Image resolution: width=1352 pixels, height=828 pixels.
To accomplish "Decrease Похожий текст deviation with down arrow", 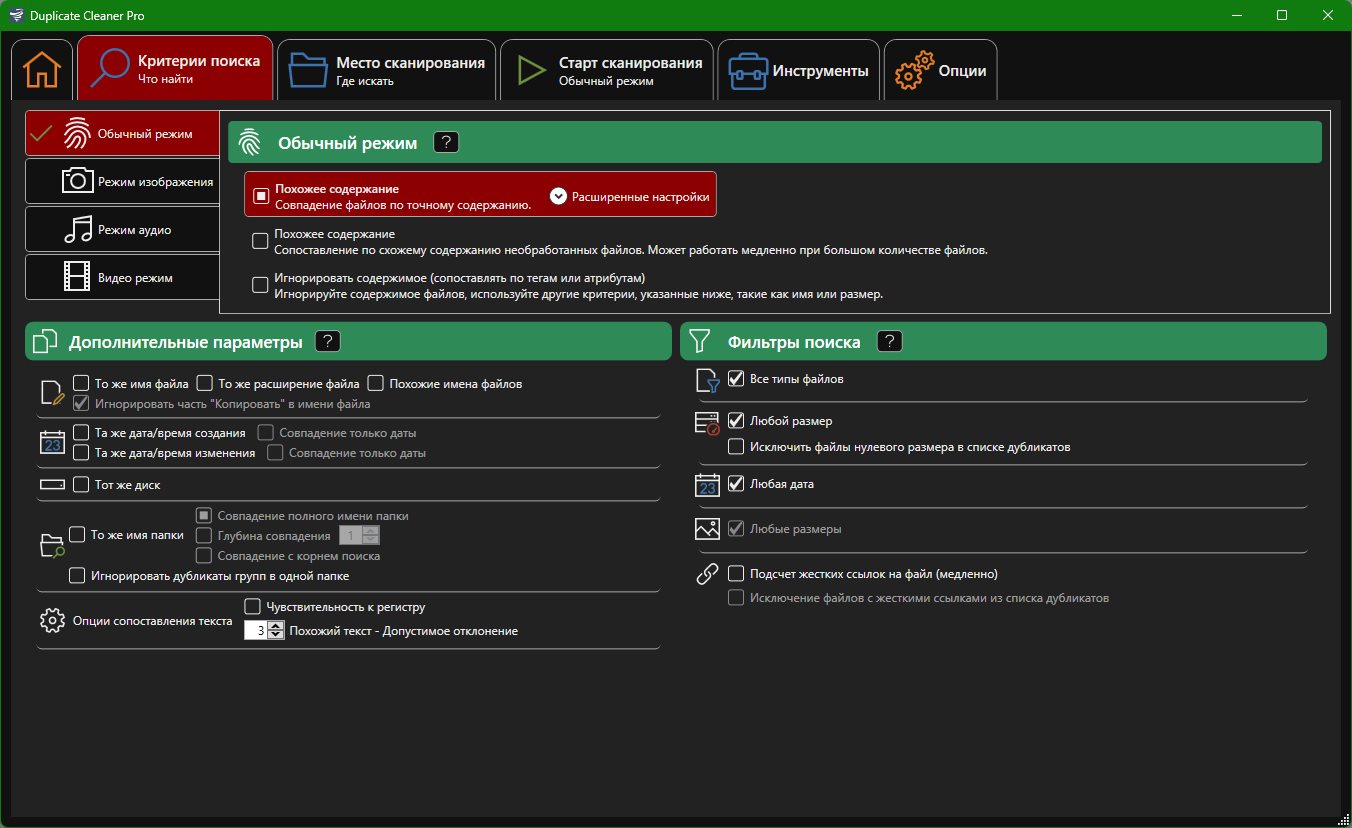I will coord(277,635).
